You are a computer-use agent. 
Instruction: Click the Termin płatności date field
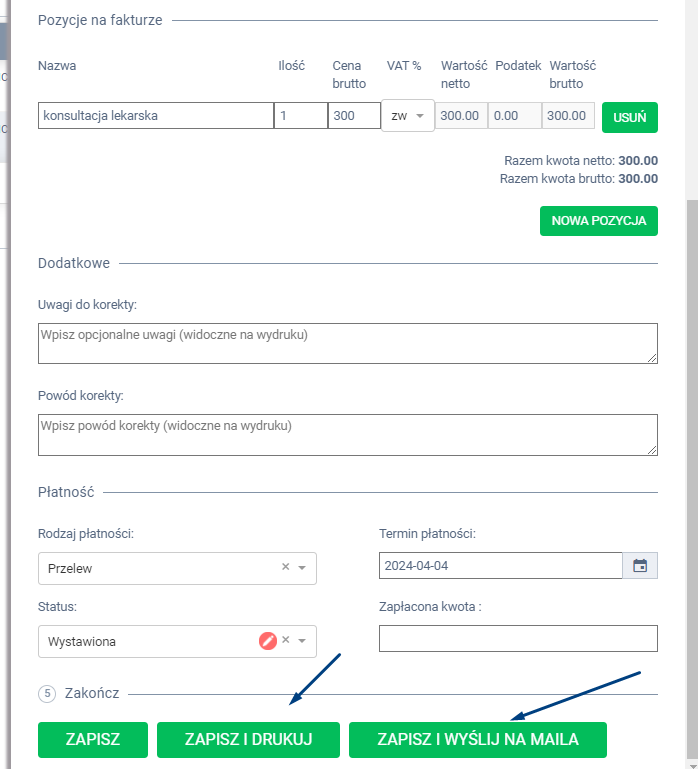500,566
